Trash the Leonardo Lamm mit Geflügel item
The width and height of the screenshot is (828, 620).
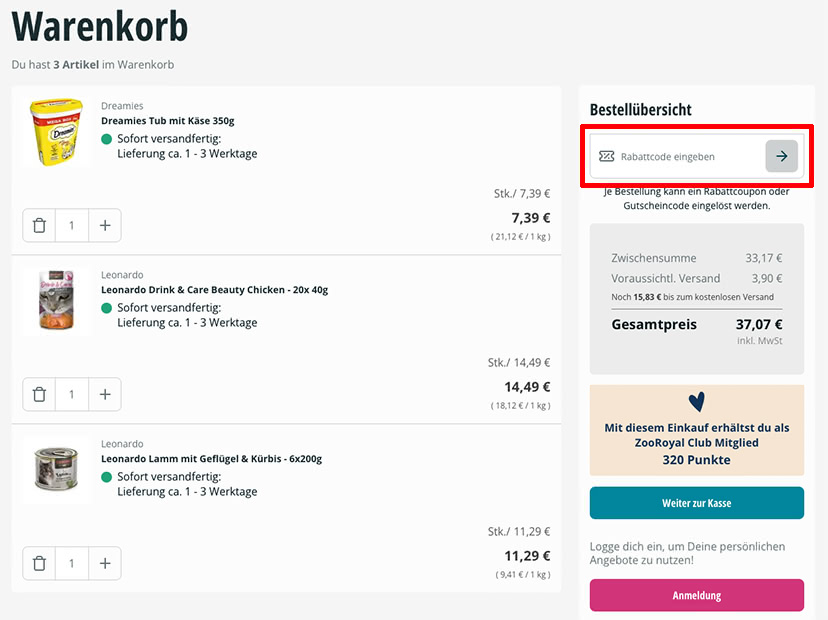click(x=39, y=563)
